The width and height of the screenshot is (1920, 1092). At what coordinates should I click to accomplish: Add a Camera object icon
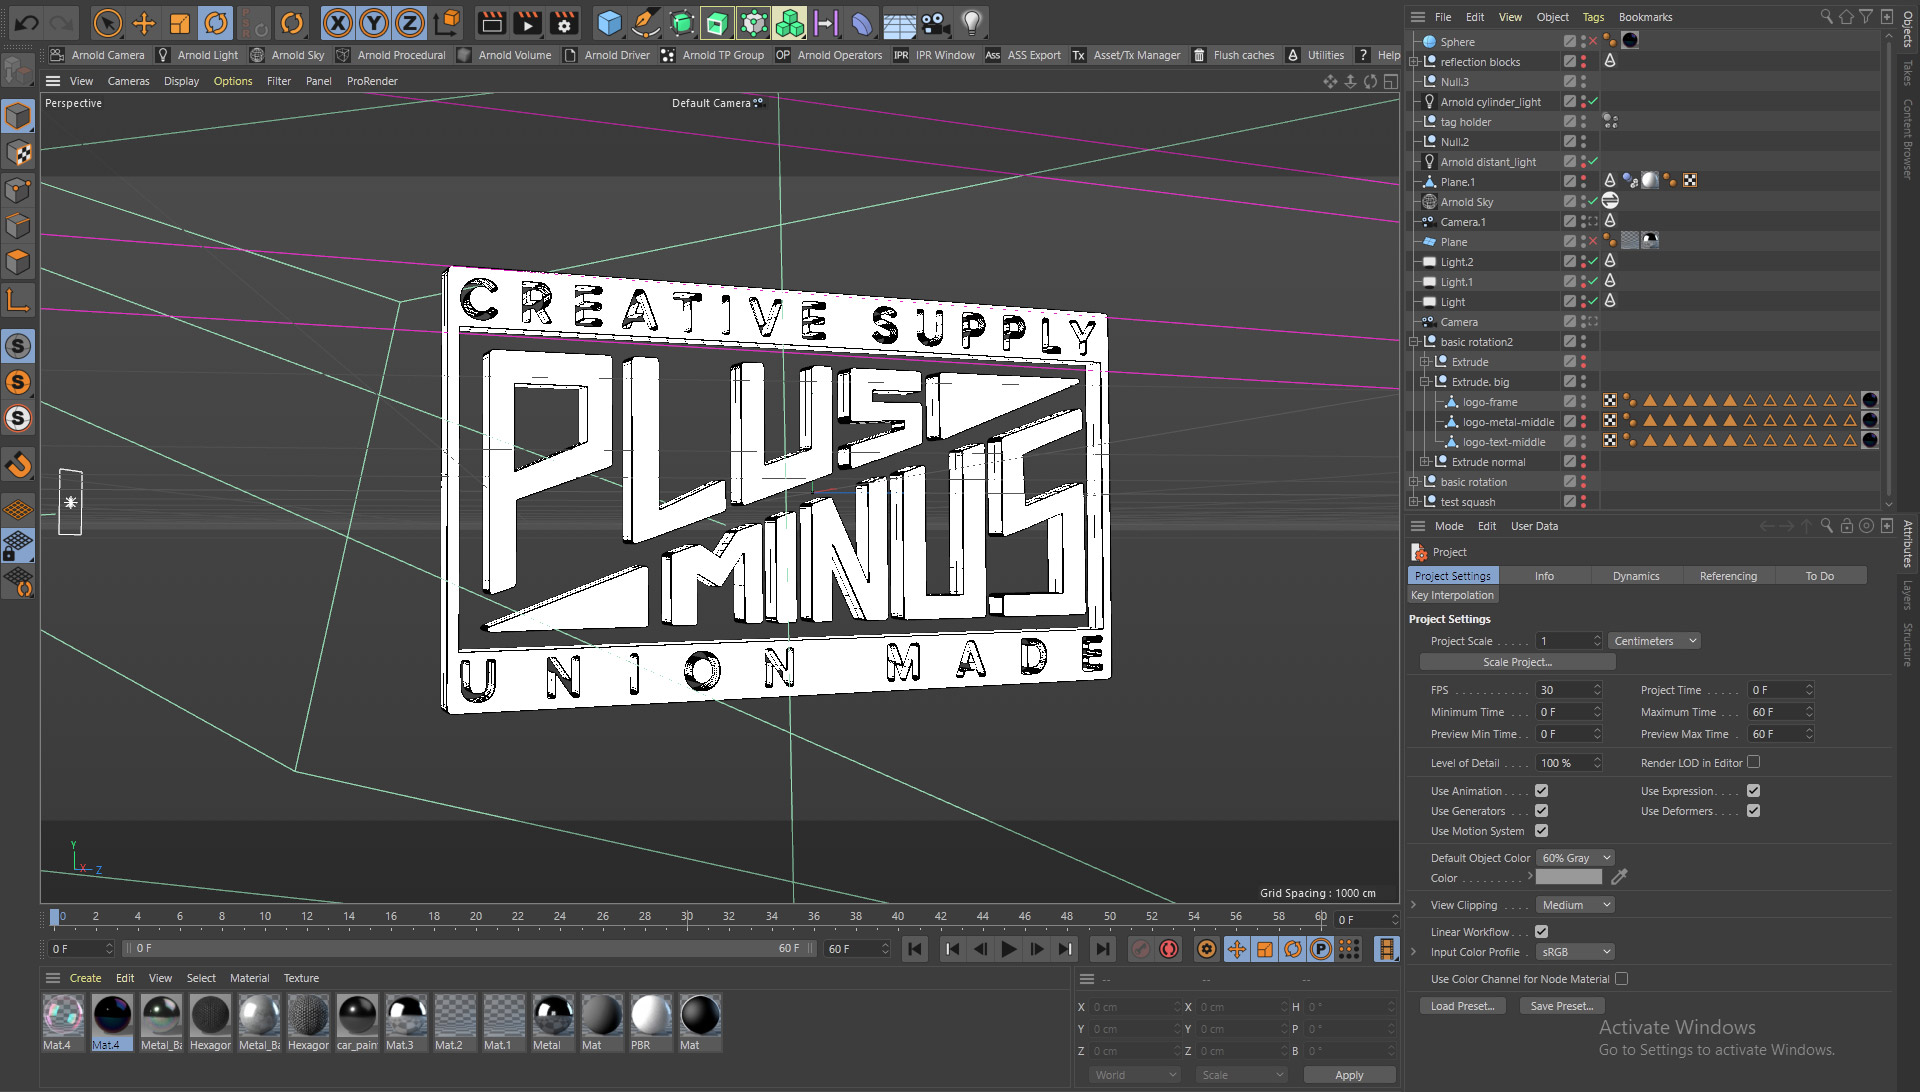click(935, 22)
